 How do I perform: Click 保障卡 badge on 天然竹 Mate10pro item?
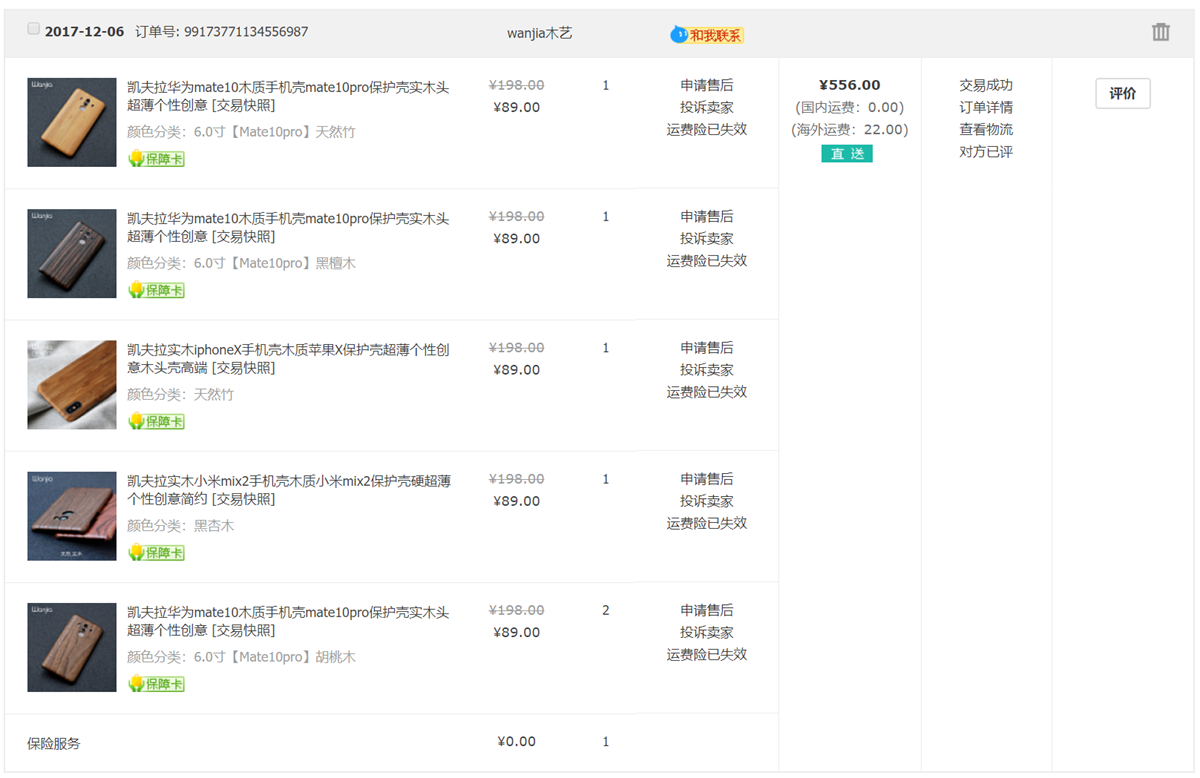[156, 159]
